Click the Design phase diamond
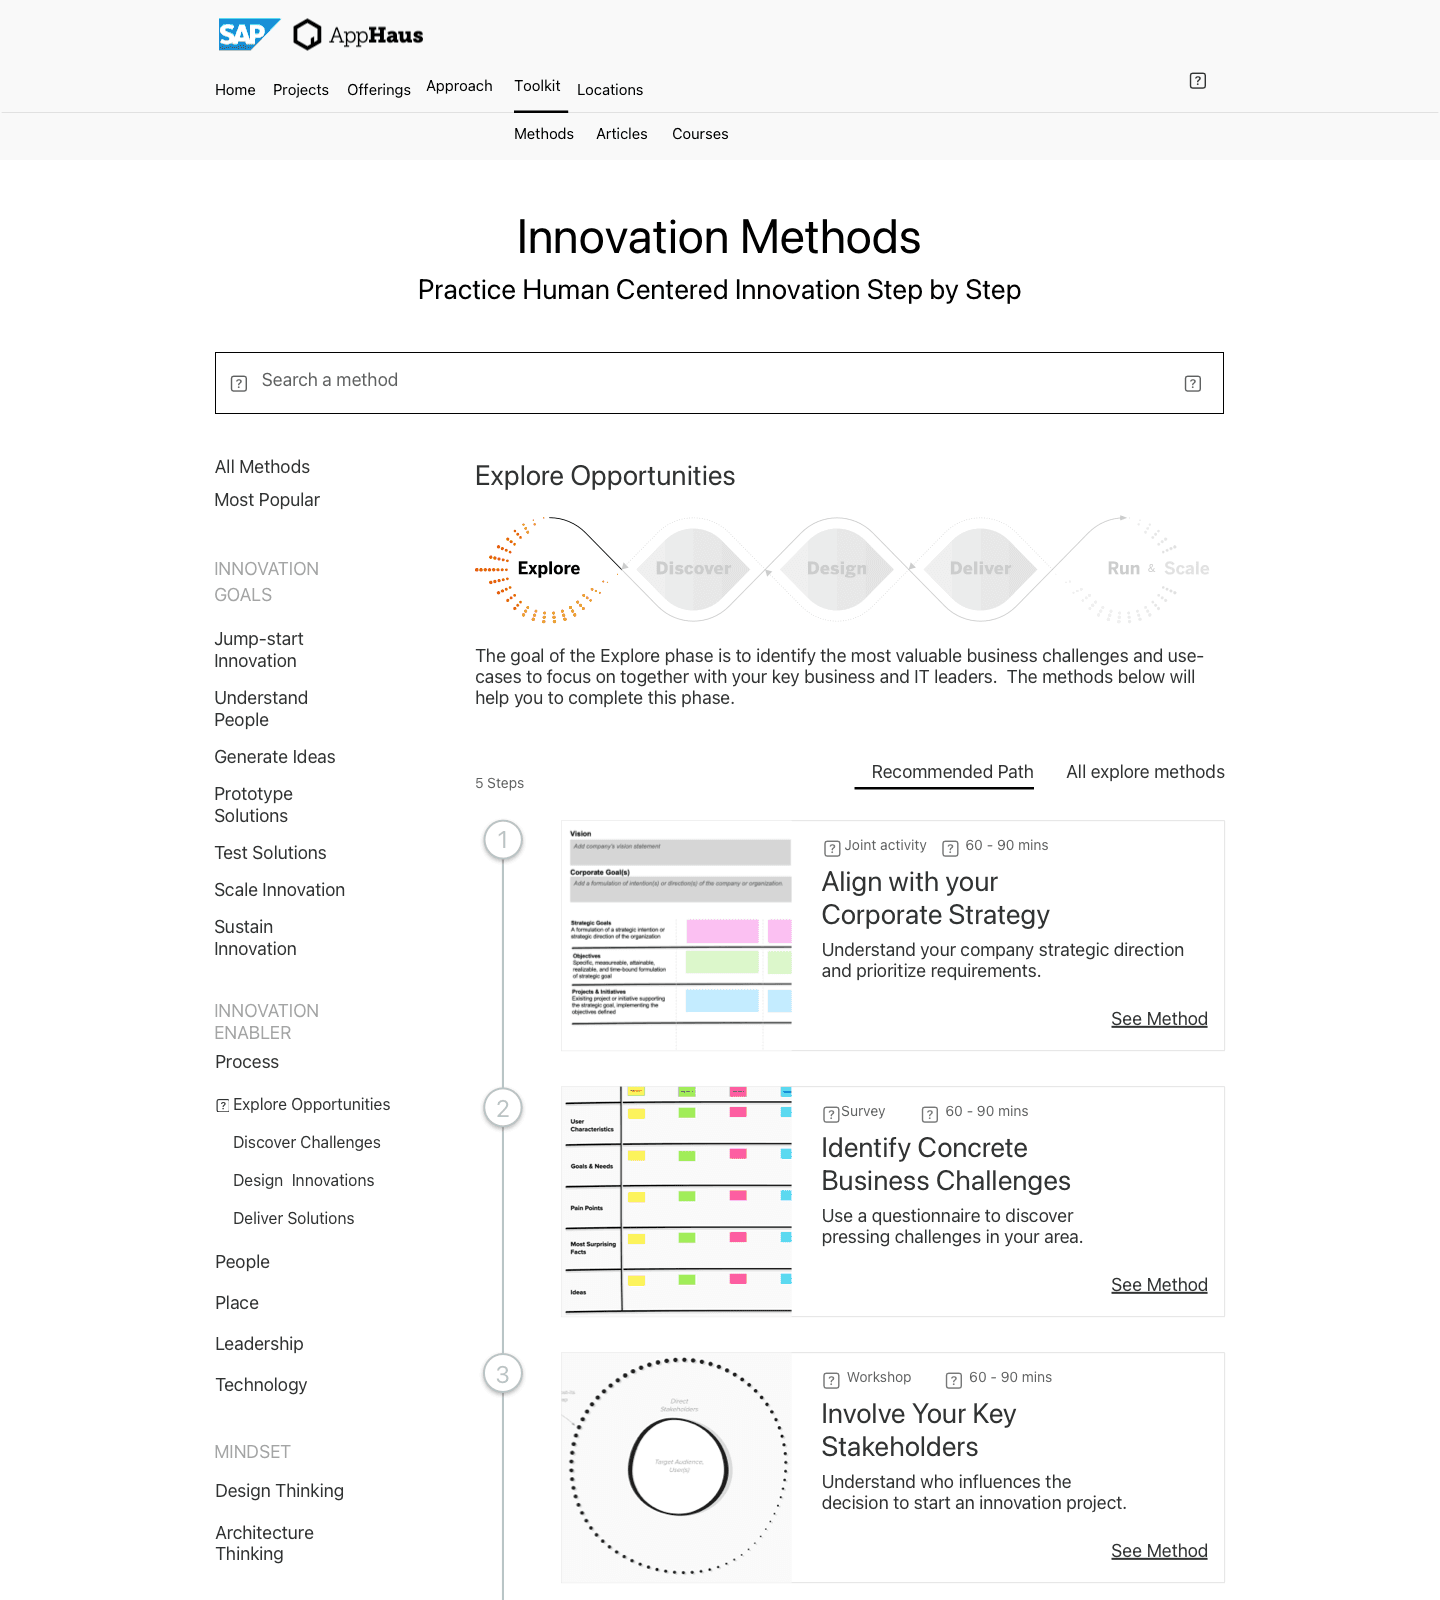 tap(837, 569)
